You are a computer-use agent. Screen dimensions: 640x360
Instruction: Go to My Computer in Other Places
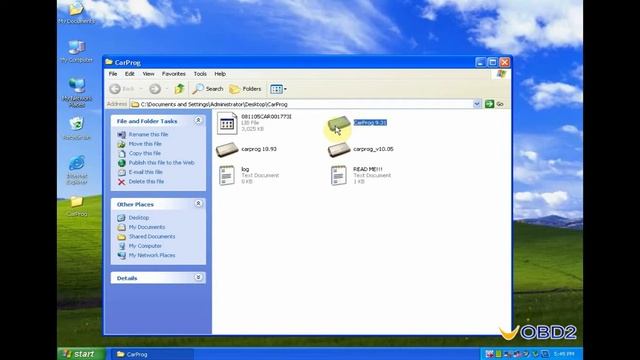[145, 246]
